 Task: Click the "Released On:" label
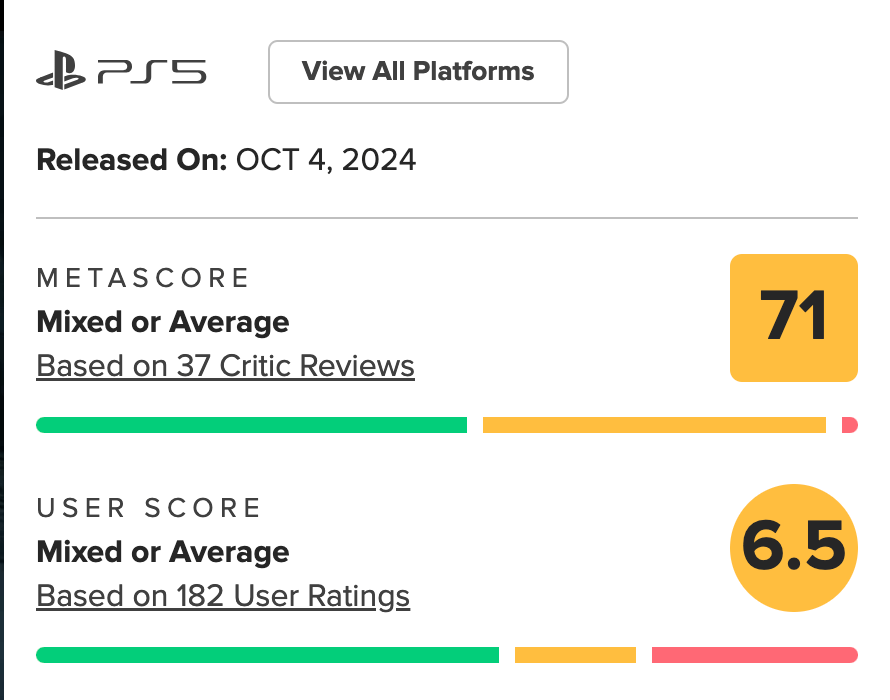pos(132,160)
